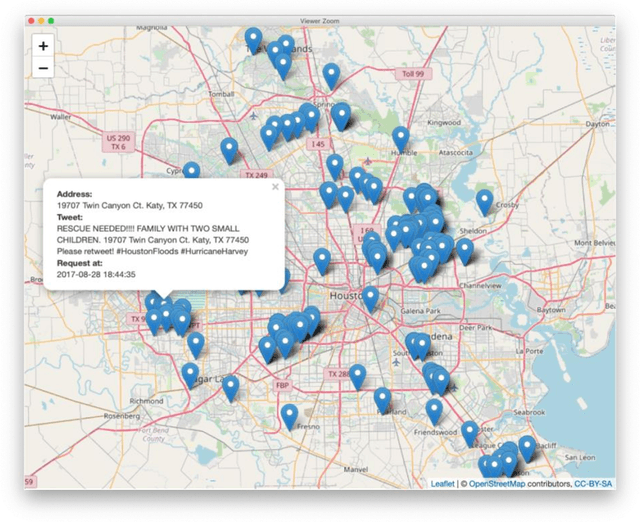This screenshot has width=640, height=522.
Task: Click the easternmost marker near the bay
Action: pos(527,447)
